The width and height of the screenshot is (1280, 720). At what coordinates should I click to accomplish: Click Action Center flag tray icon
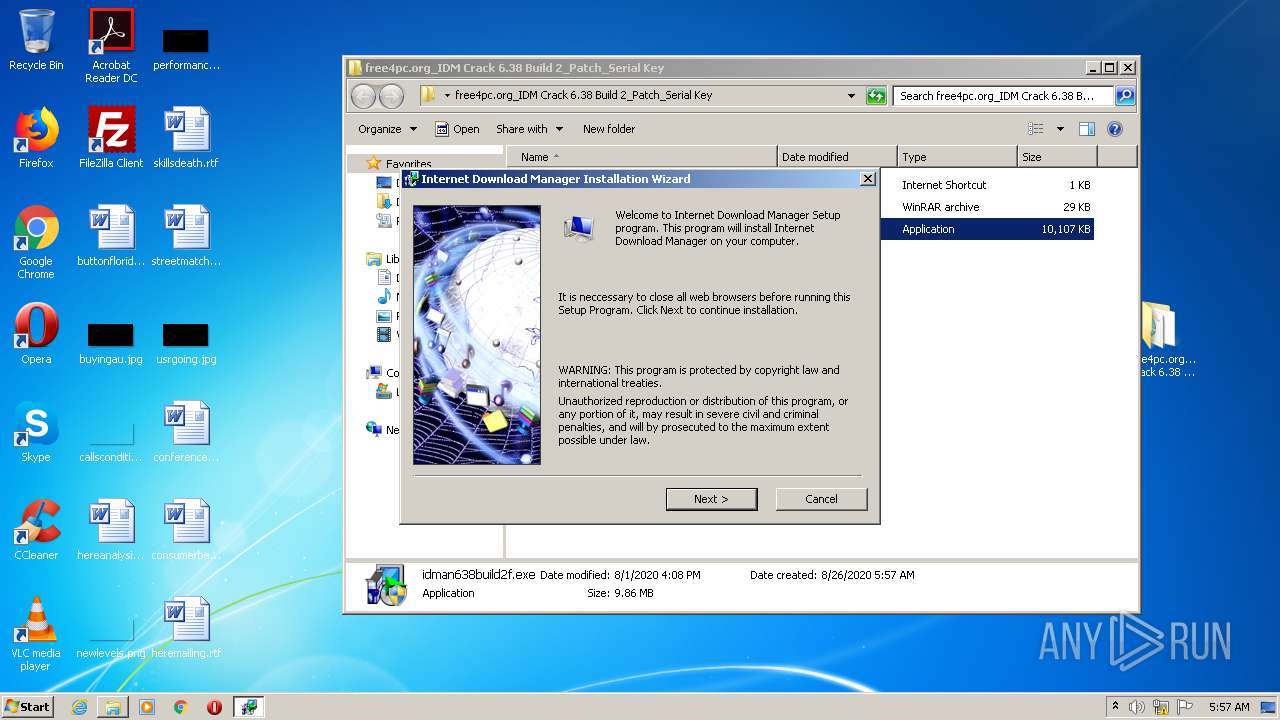coord(1183,707)
